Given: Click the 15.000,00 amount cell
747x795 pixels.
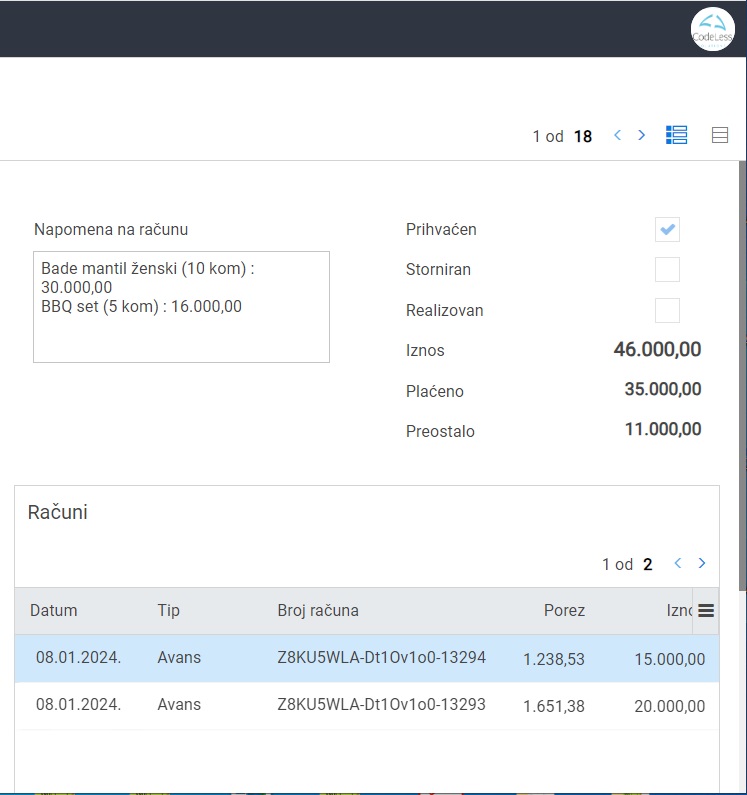Looking at the screenshot, I should (669, 659).
